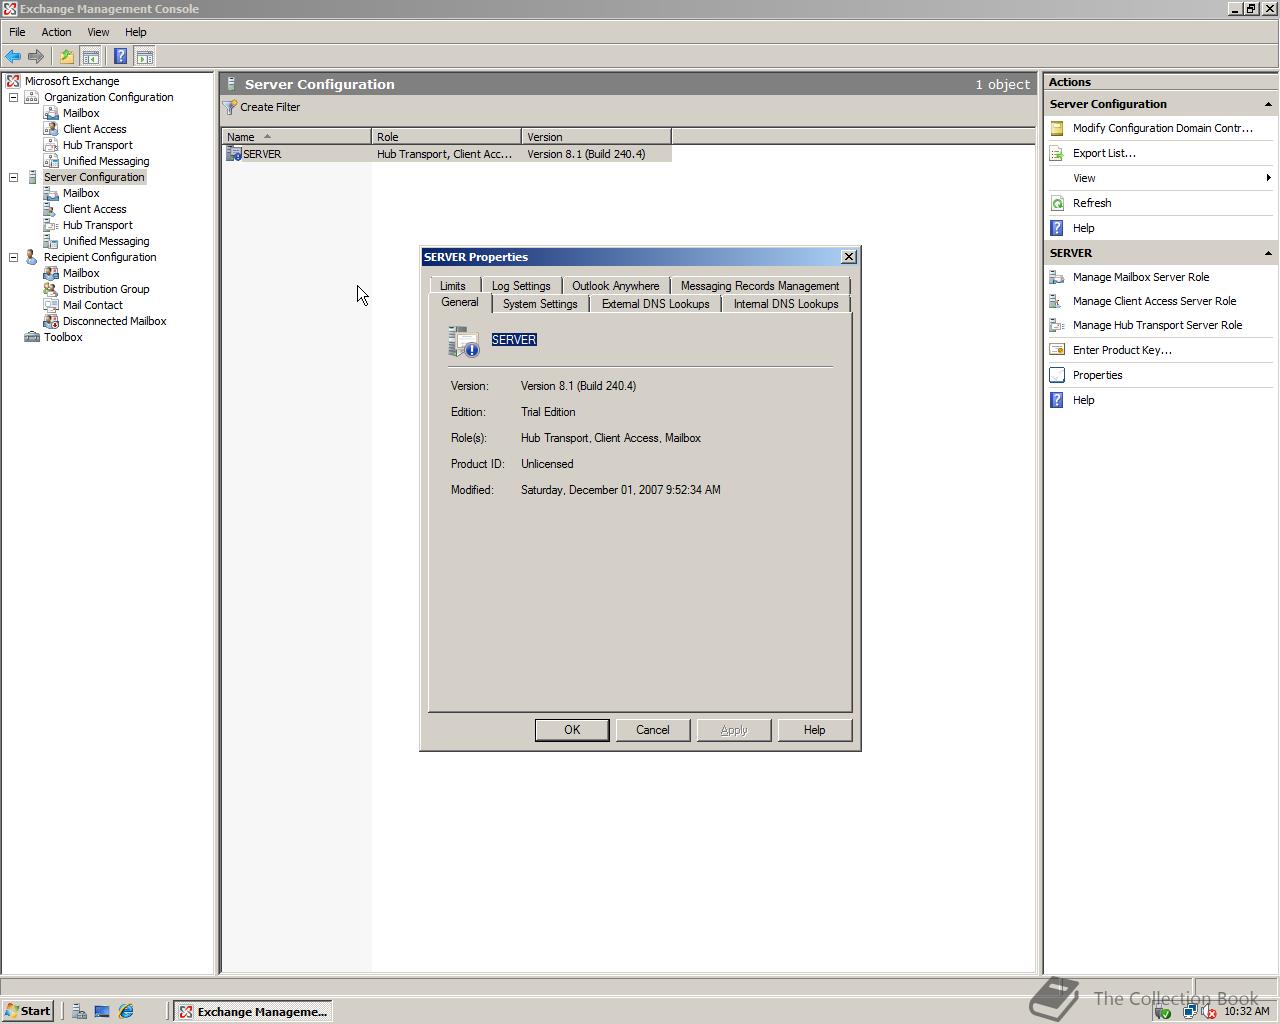Screen dimensions: 1280x1024
Task: Click Export List action icon
Action: [1057, 153]
